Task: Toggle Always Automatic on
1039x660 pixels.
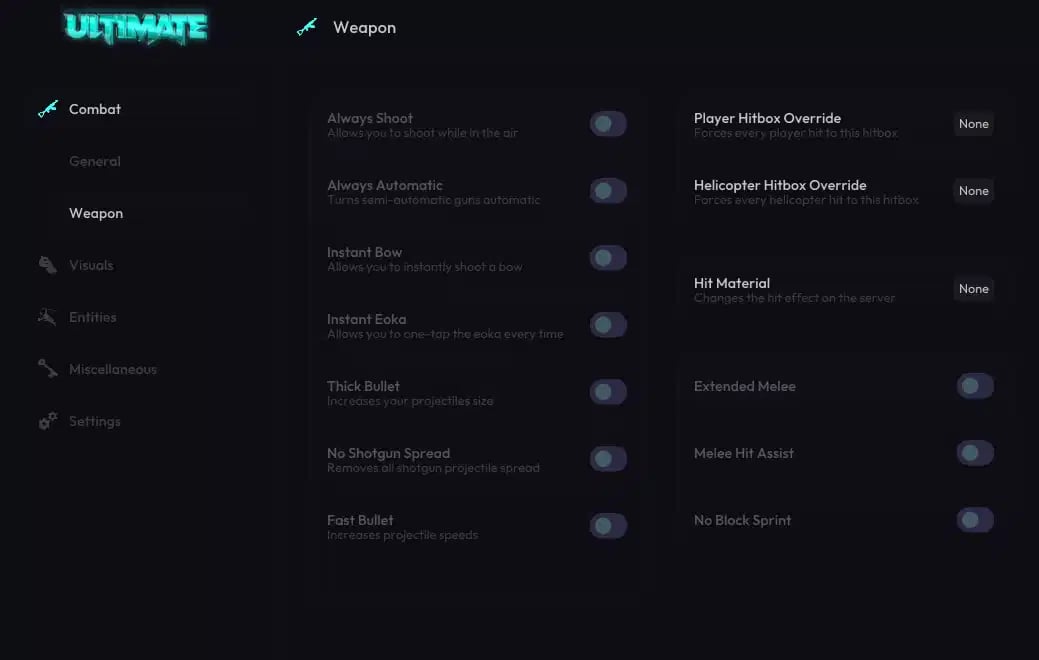Action: coord(607,190)
